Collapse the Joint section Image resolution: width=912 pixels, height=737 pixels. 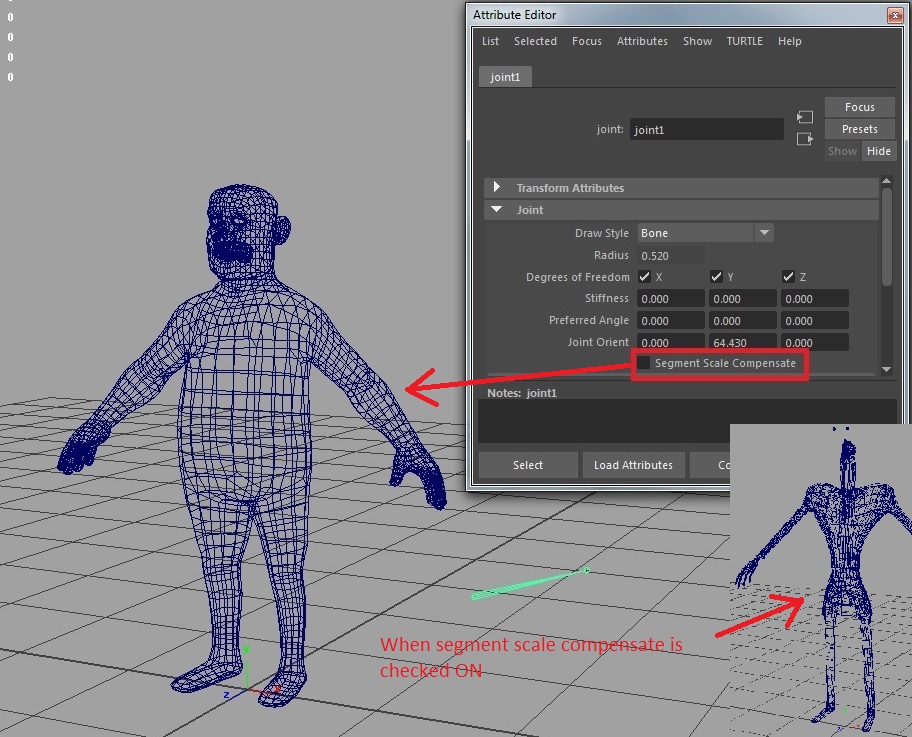[497, 210]
